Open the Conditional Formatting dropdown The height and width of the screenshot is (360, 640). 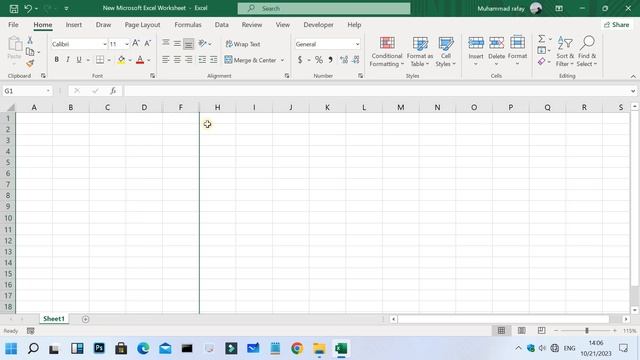click(387, 52)
